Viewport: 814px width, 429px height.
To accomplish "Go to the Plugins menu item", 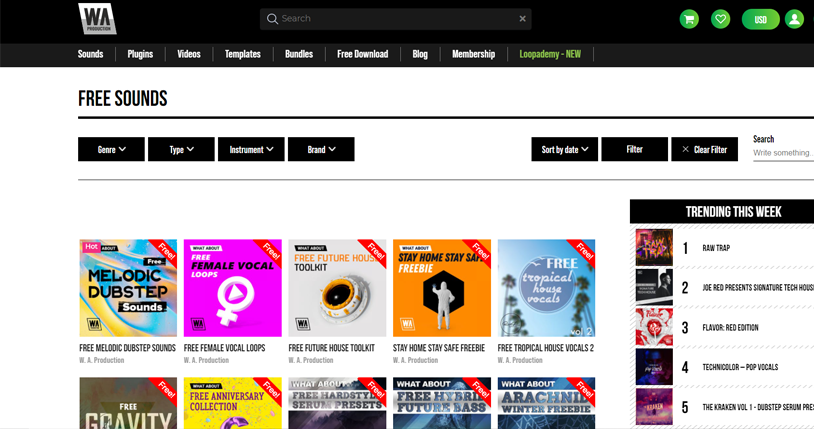I will tap(140, 54).
